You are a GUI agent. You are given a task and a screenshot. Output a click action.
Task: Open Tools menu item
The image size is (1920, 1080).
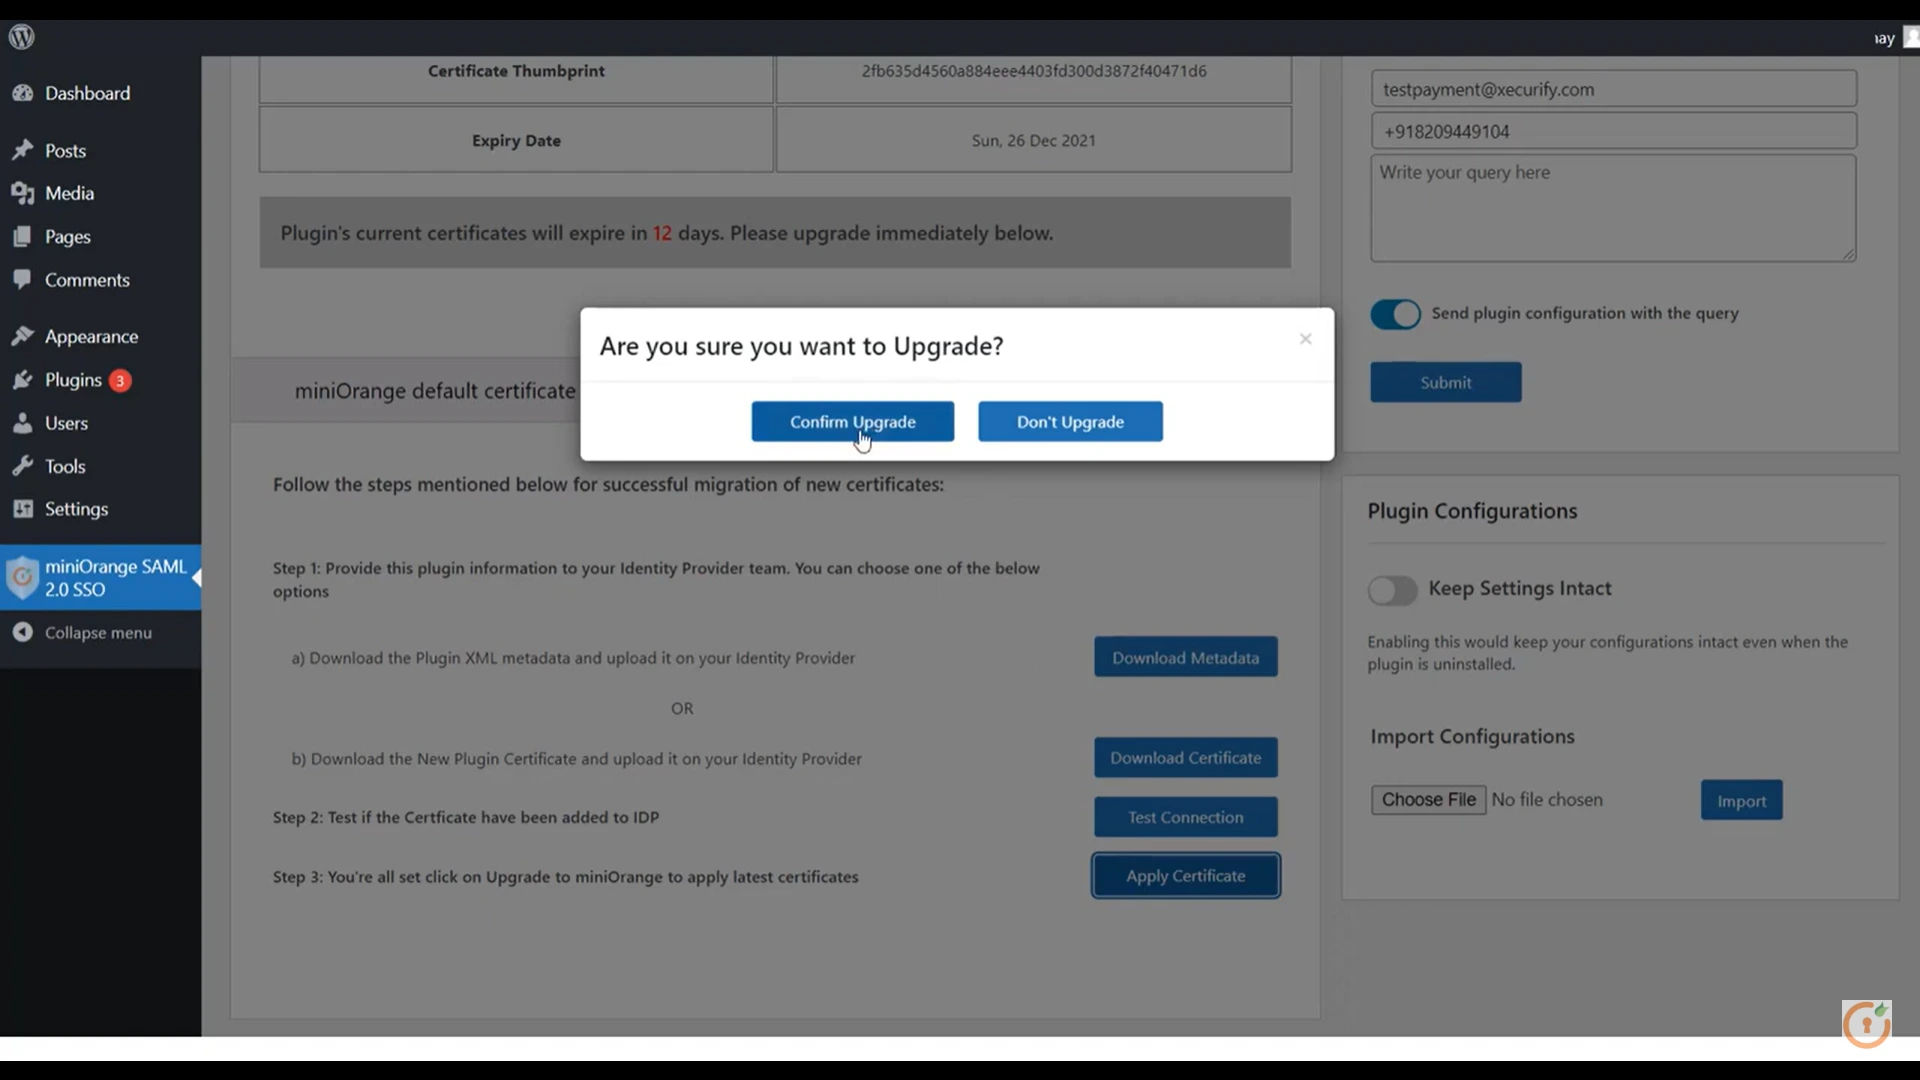(100, 466)
